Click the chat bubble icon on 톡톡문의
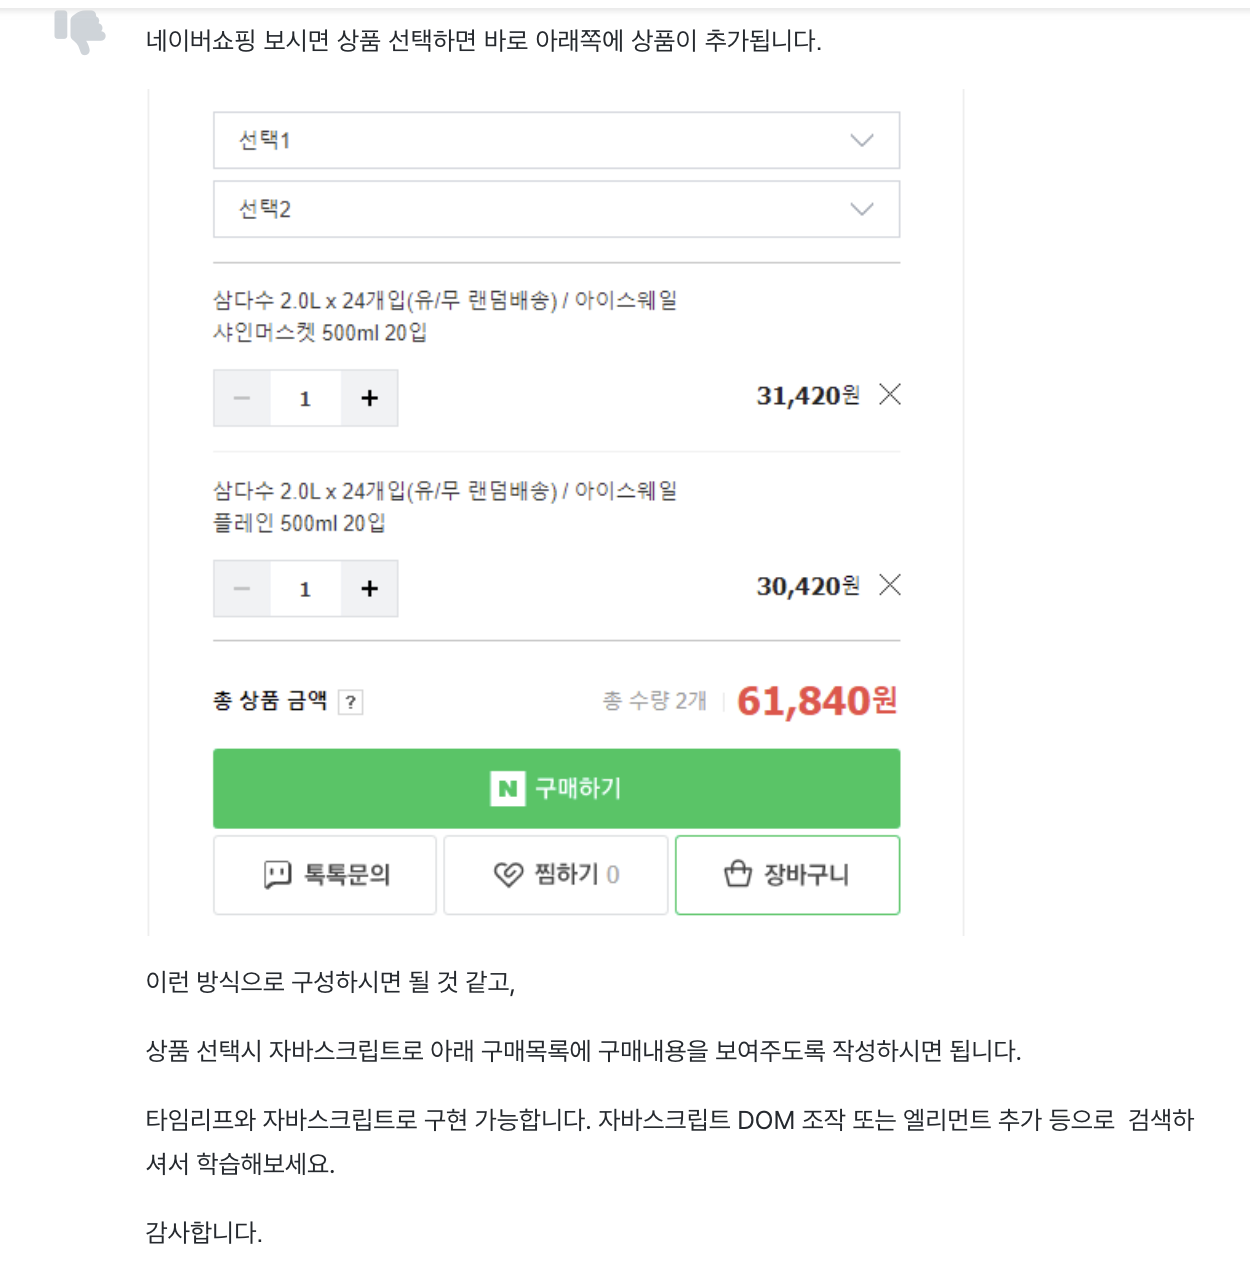 pyautogui.click(x=277, y=875)
